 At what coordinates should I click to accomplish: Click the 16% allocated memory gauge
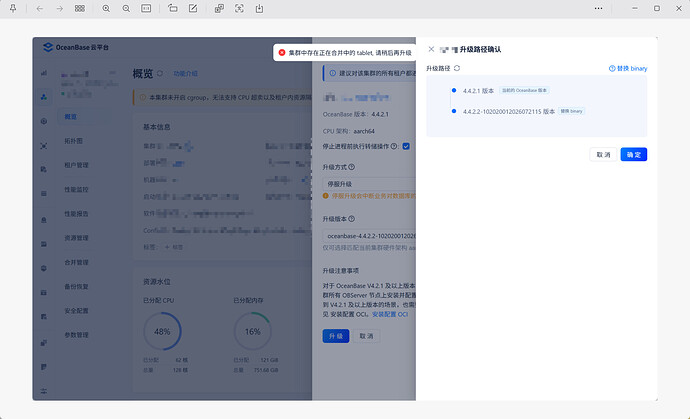click(x=253, y=331)
